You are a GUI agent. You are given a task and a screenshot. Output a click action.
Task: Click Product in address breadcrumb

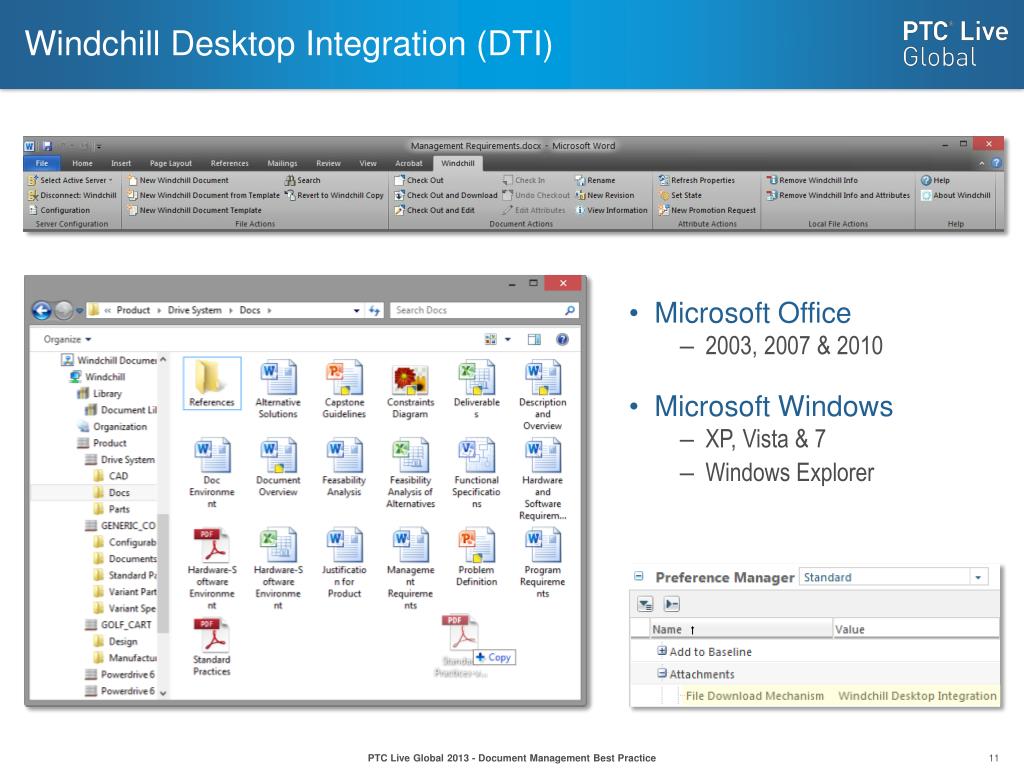[133, 310]
